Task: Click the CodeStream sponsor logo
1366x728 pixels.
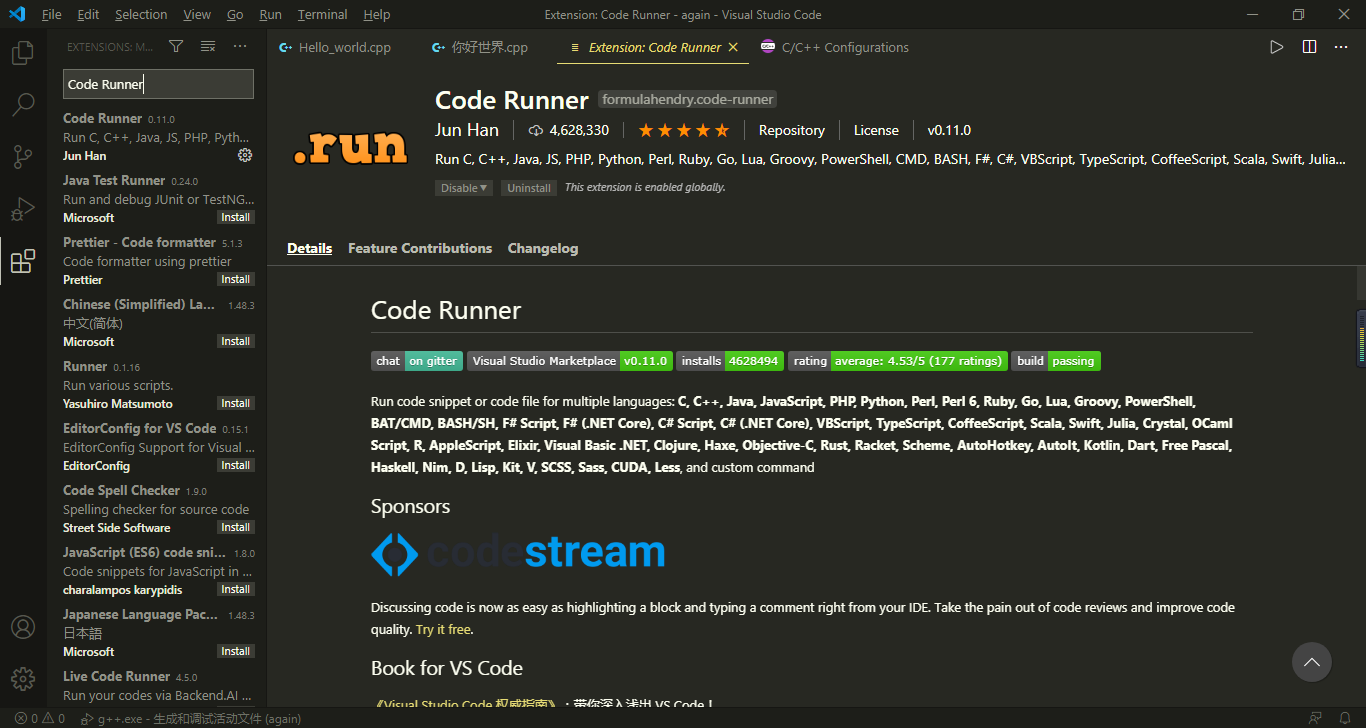Action: pos(518,553)
